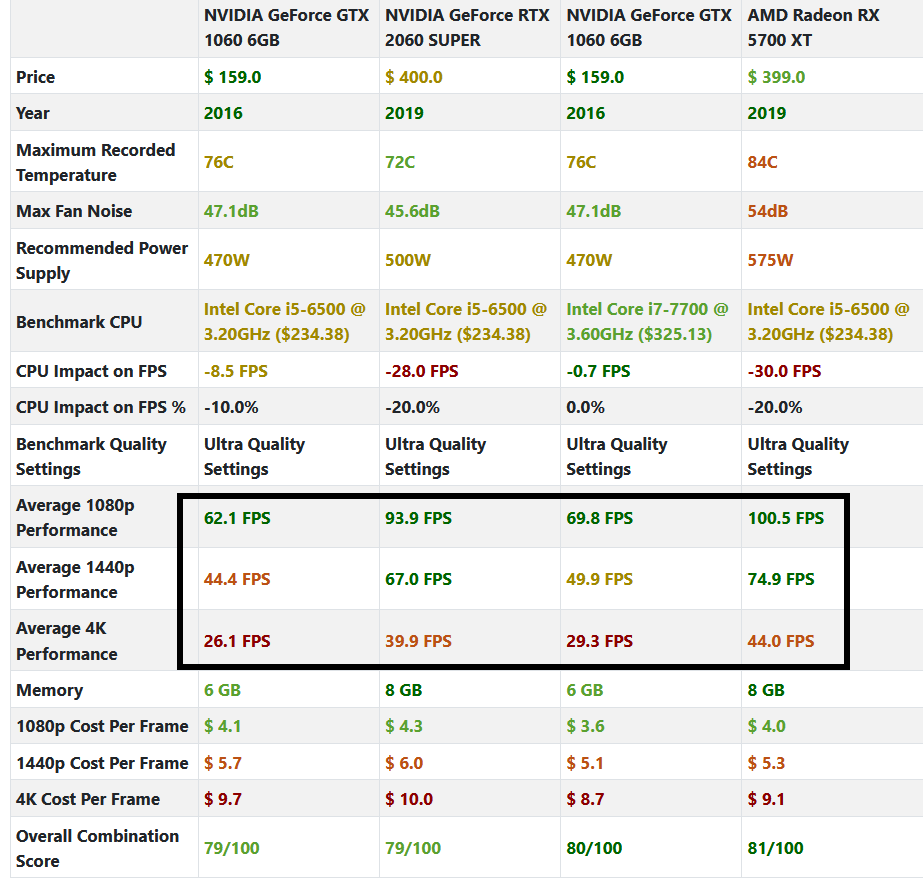This screenshot has width=923, height=878.
Task: Click the Max Fan Noise row label
Action: pyautogui.click(x=74, y=211)
